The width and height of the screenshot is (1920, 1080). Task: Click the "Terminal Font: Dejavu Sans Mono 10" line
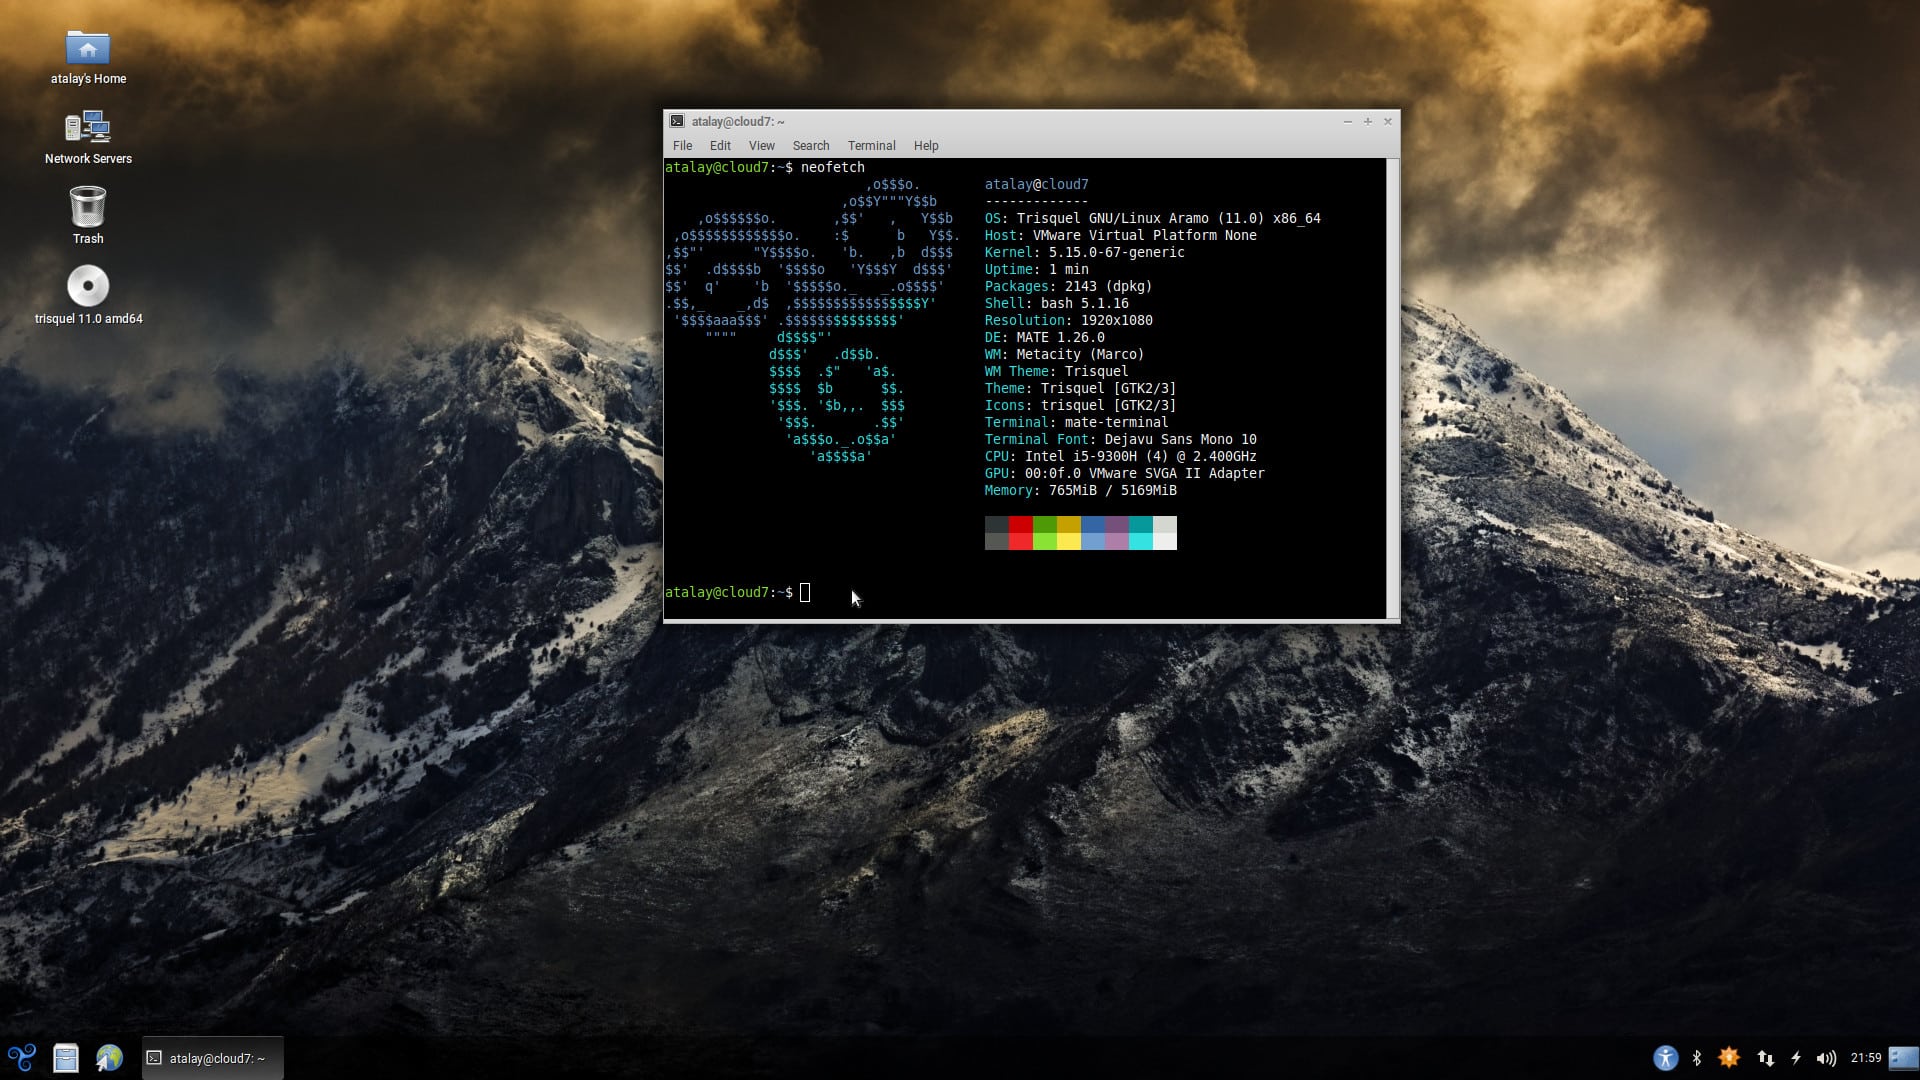(x=1120, y=439)
